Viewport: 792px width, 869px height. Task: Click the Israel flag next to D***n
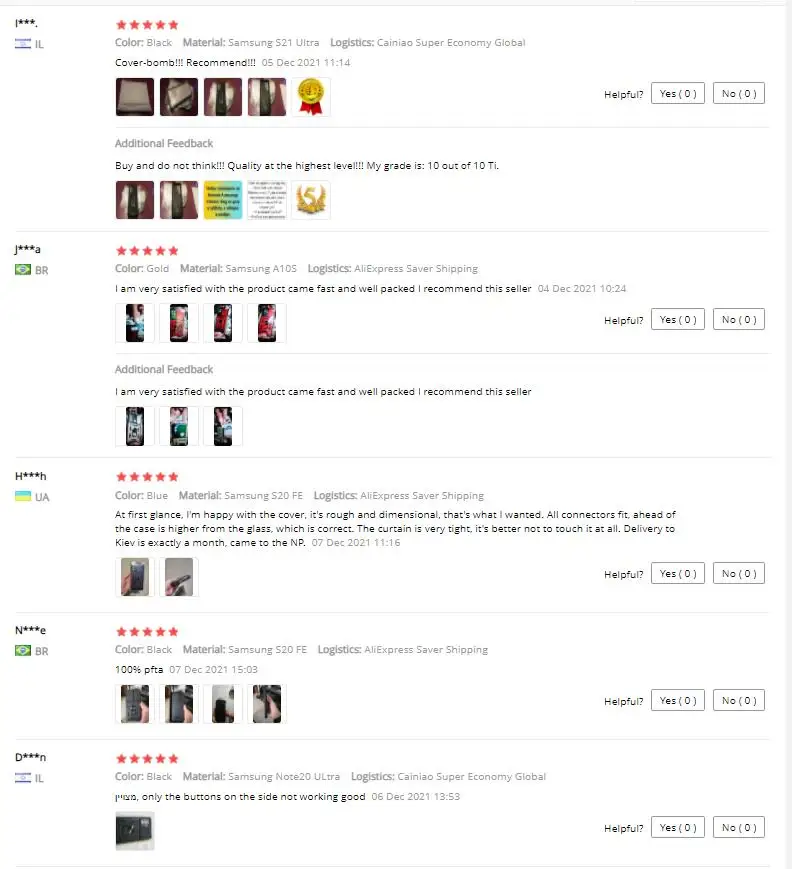click(x=23, y=778)
